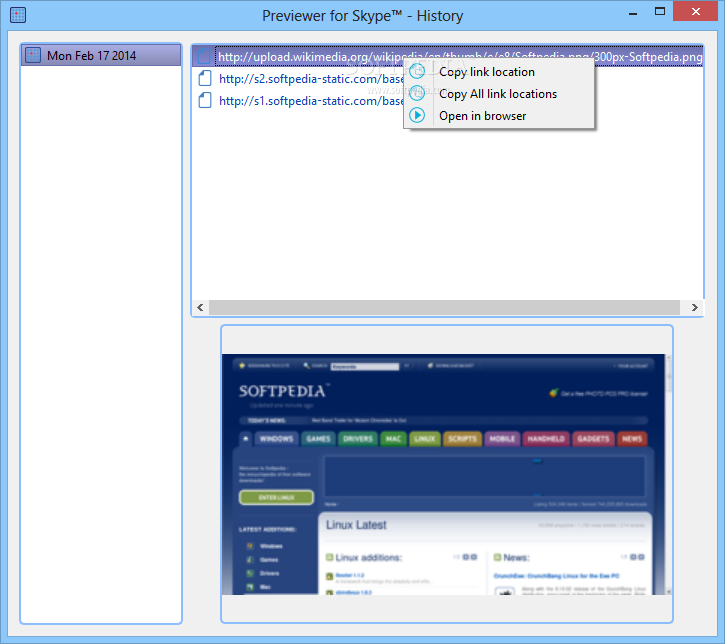The height and width of the screenshot is (644, 725).
Task: Click the copy icon next to Copy All link locations
Action: [417, 93]
